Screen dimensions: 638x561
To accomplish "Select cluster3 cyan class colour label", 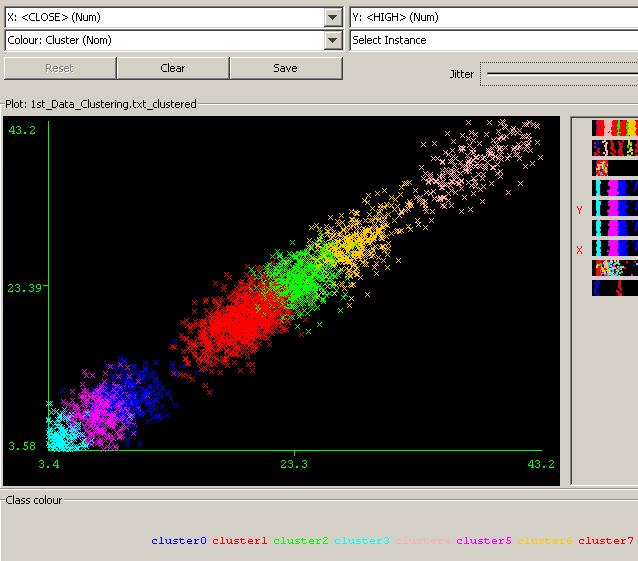I will pyautogui.click(x=362, y=541).
